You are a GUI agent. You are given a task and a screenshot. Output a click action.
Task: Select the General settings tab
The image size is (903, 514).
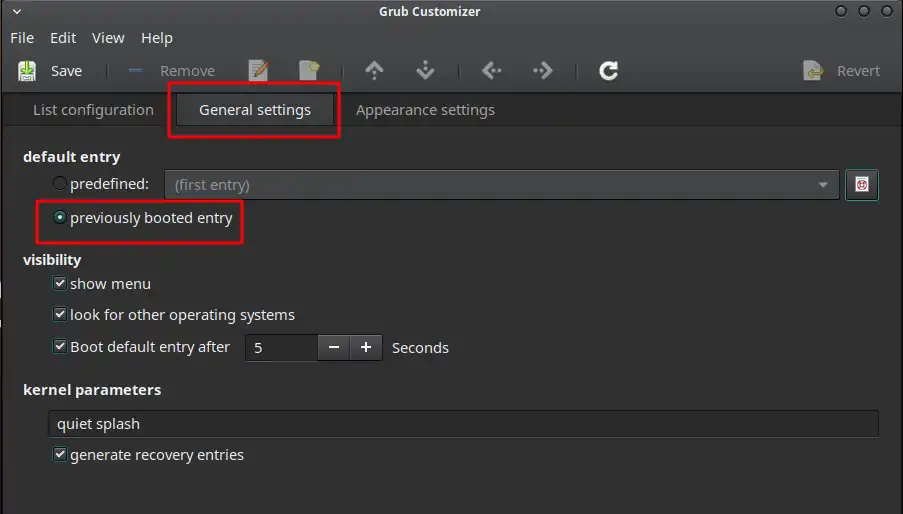click(255, 110)
